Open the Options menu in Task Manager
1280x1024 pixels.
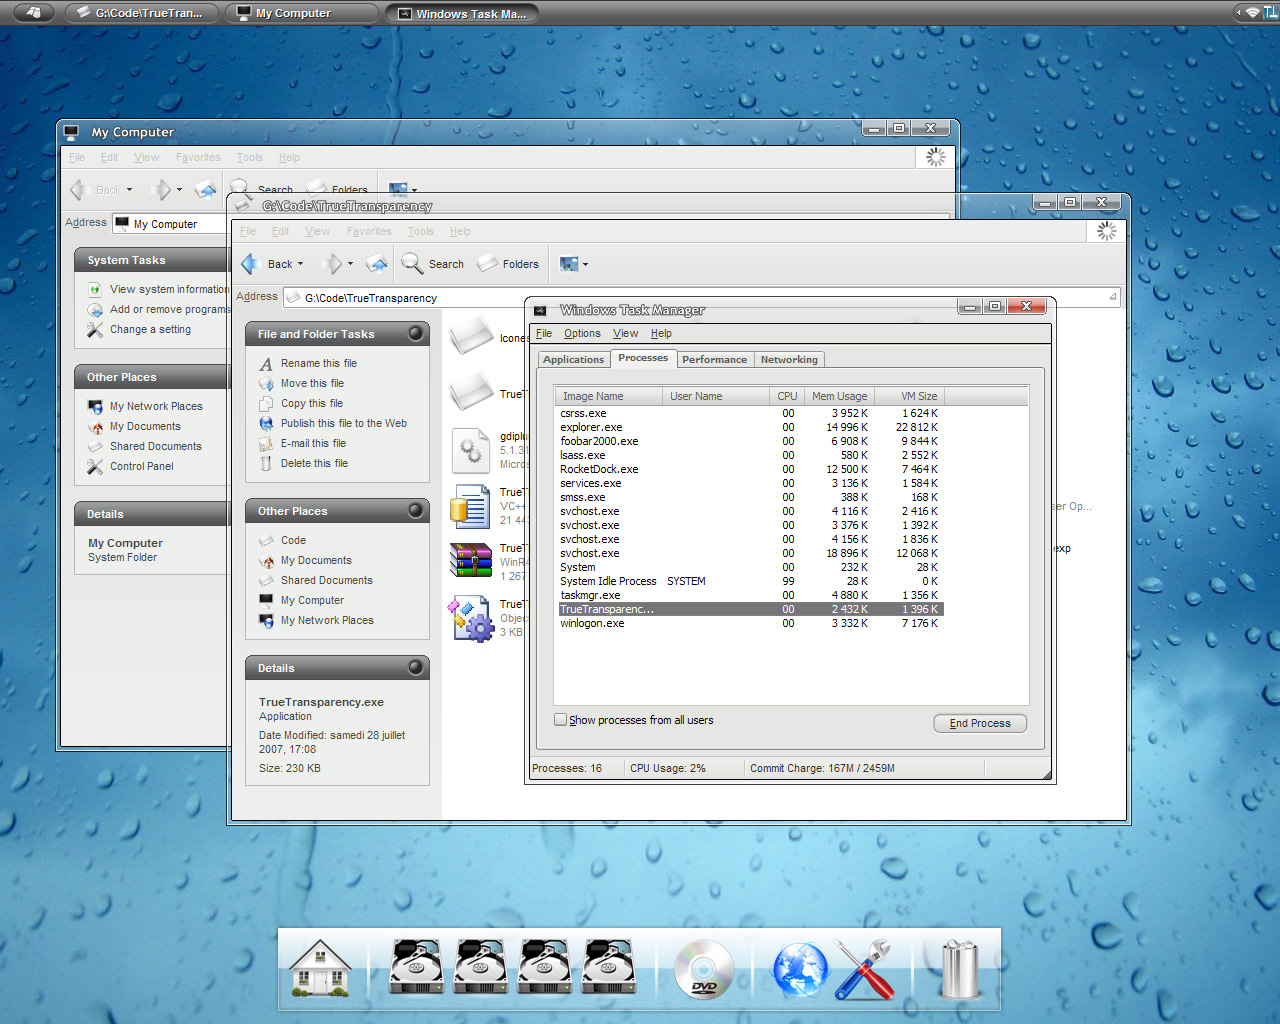click(x=582, y=334)
